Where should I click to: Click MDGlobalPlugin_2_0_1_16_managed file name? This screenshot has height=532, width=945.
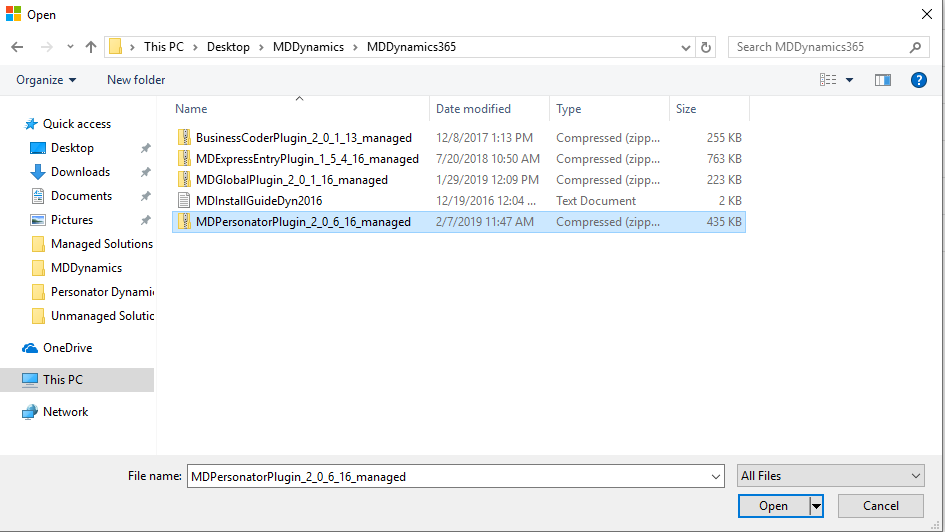point(292,180)
